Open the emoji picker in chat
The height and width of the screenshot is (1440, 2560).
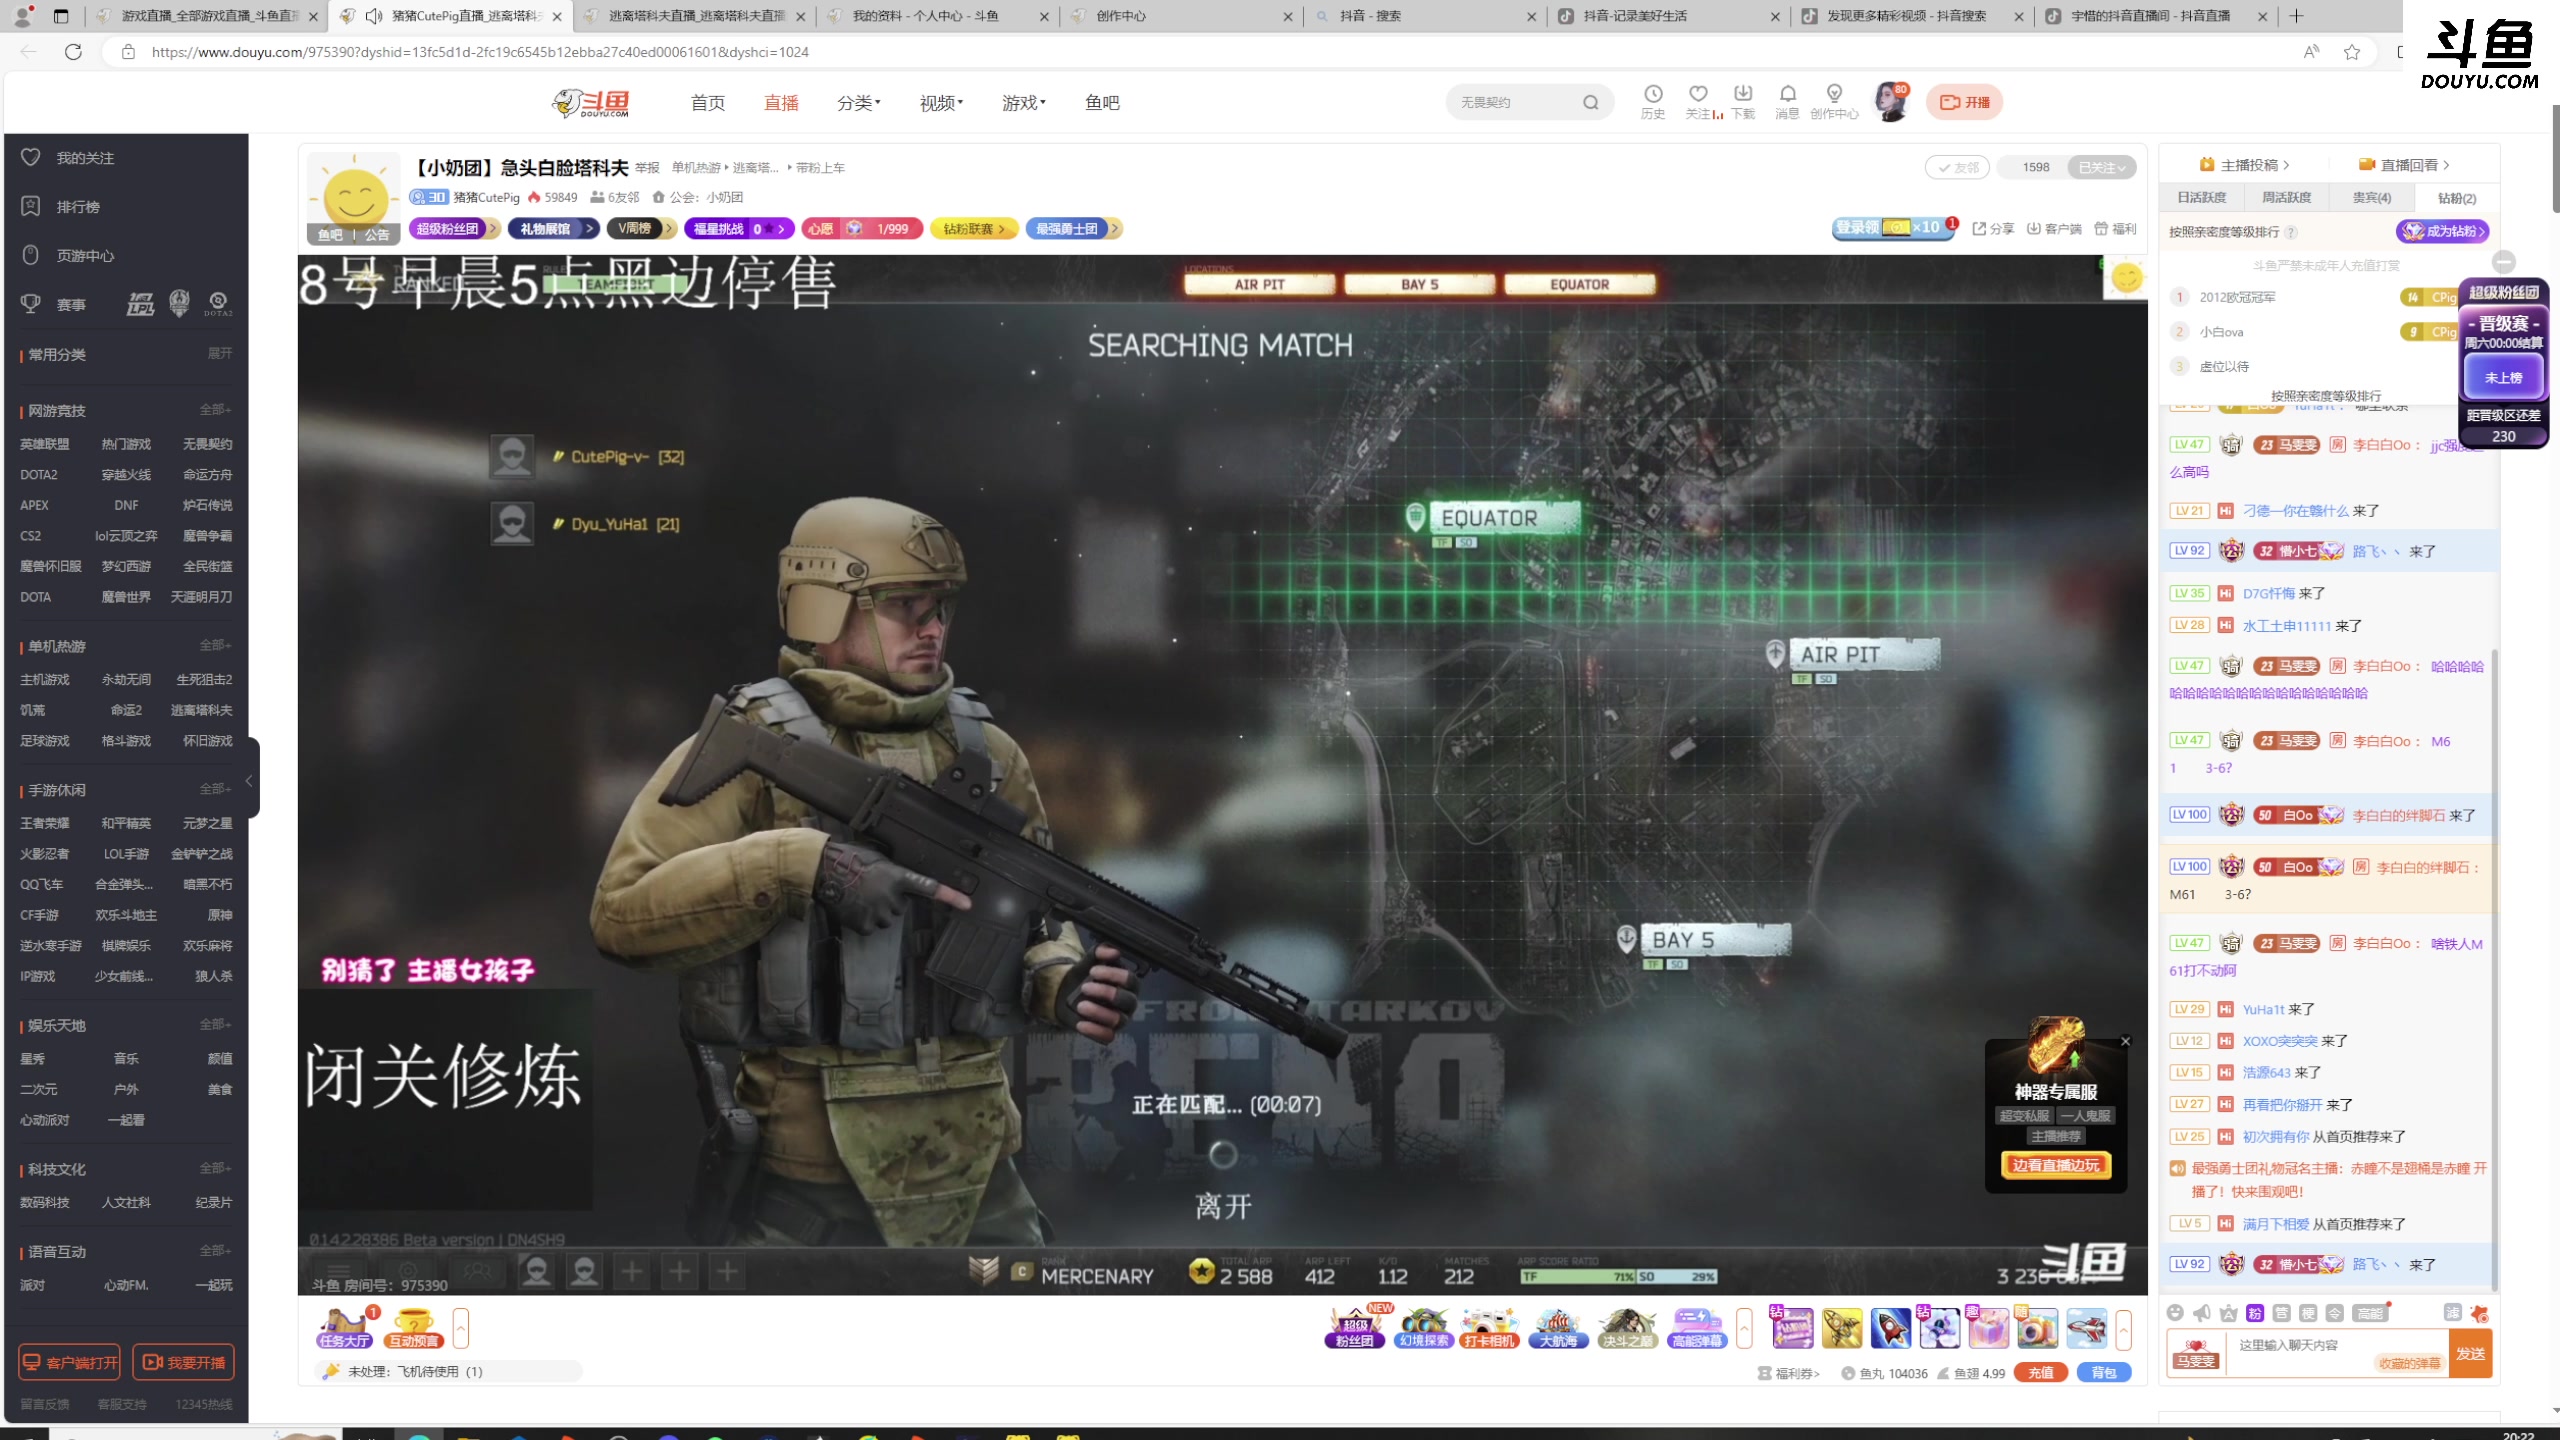pyautogui.click(x=2175, y=1313)
